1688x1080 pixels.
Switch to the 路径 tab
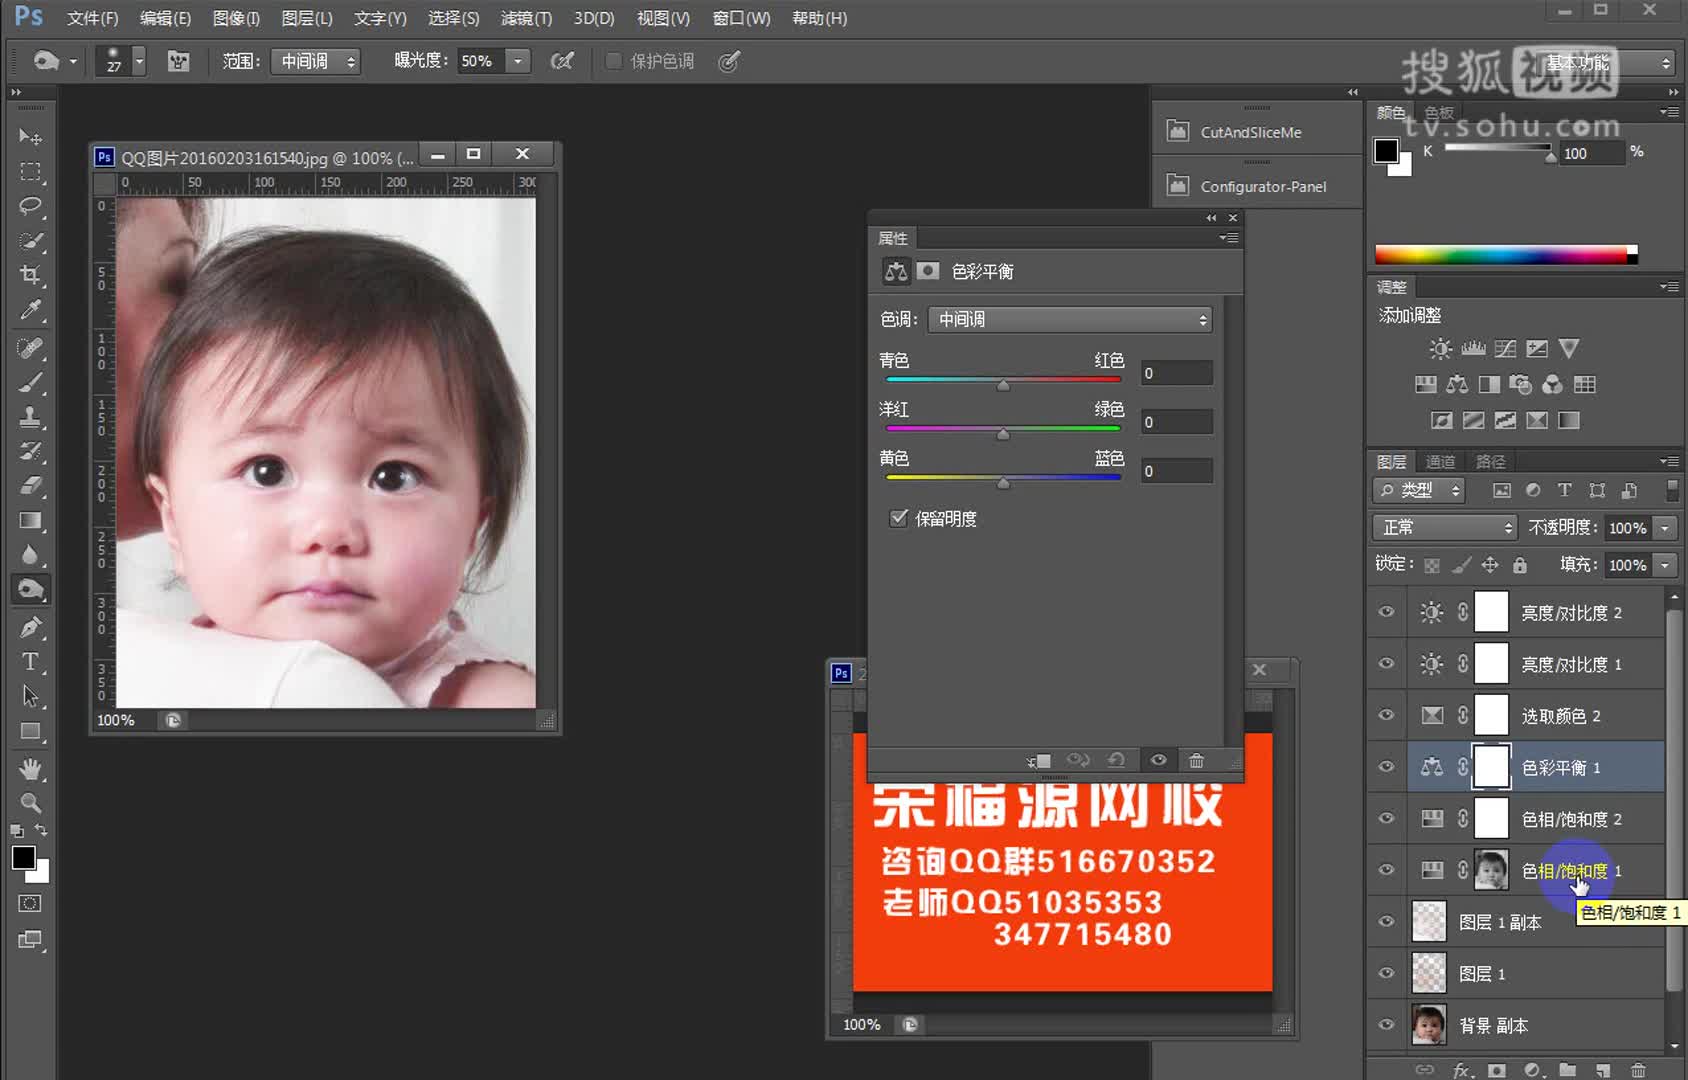click(1490, 461)
